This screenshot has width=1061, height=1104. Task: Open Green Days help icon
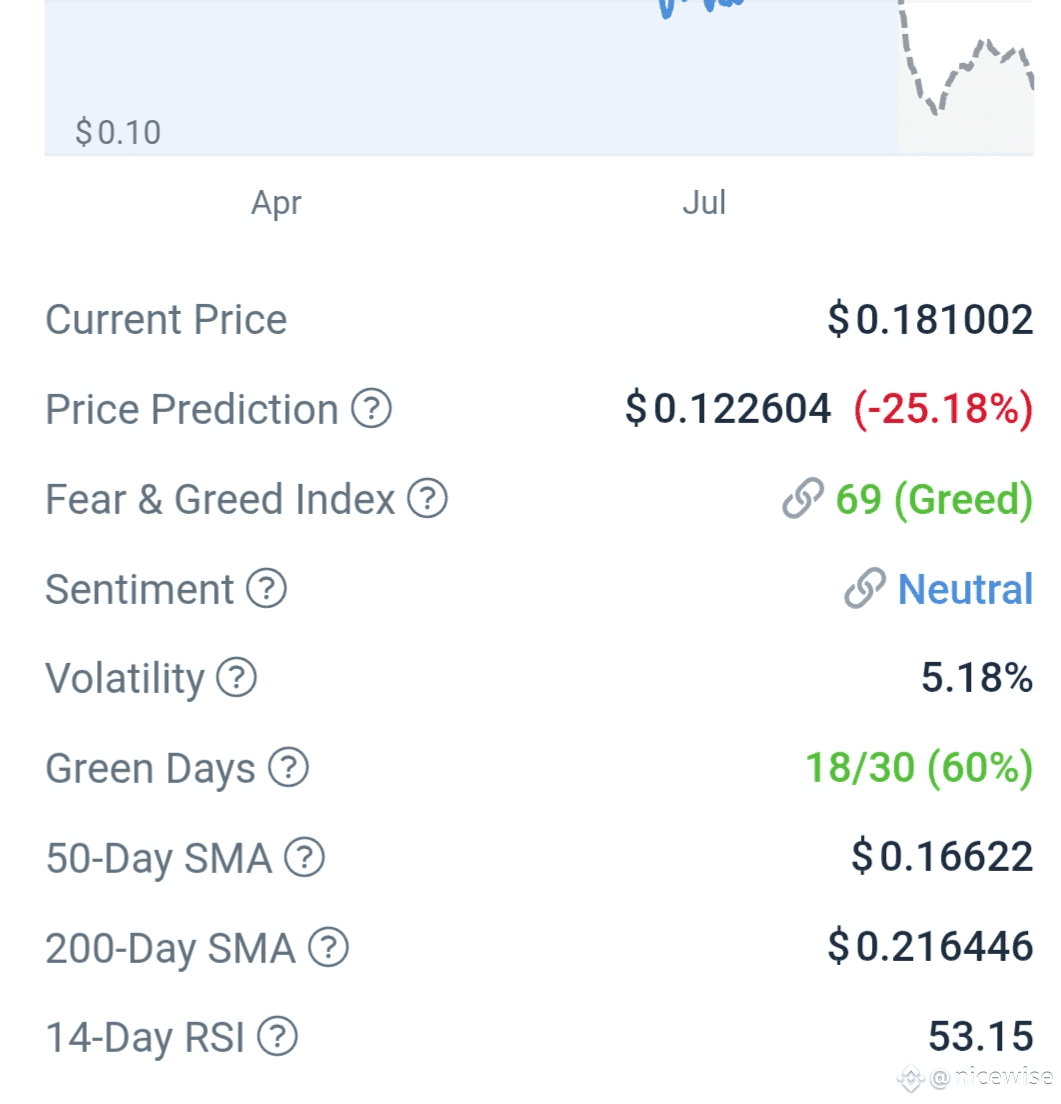click(288, 767)
